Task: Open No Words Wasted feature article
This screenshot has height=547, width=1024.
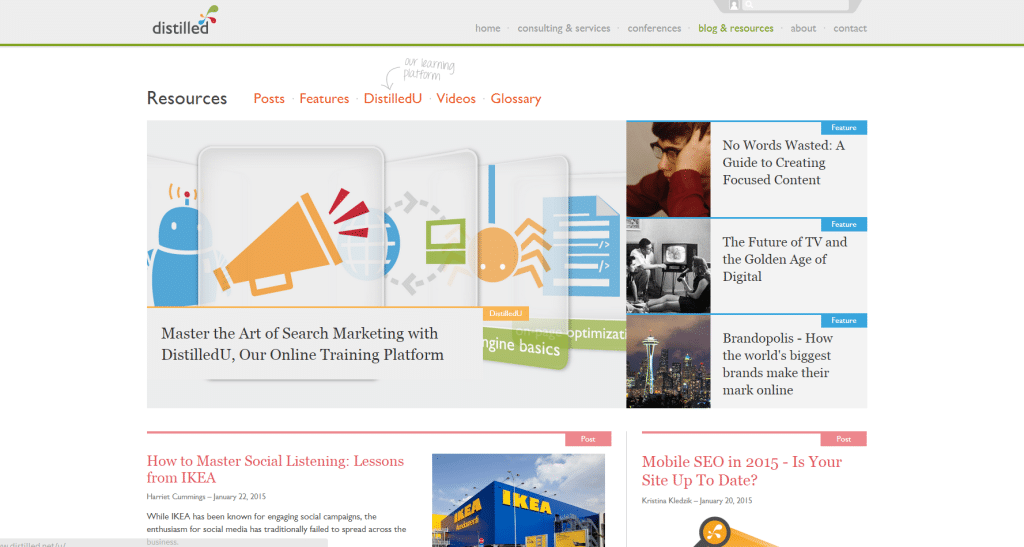Action: coord(783,163)
